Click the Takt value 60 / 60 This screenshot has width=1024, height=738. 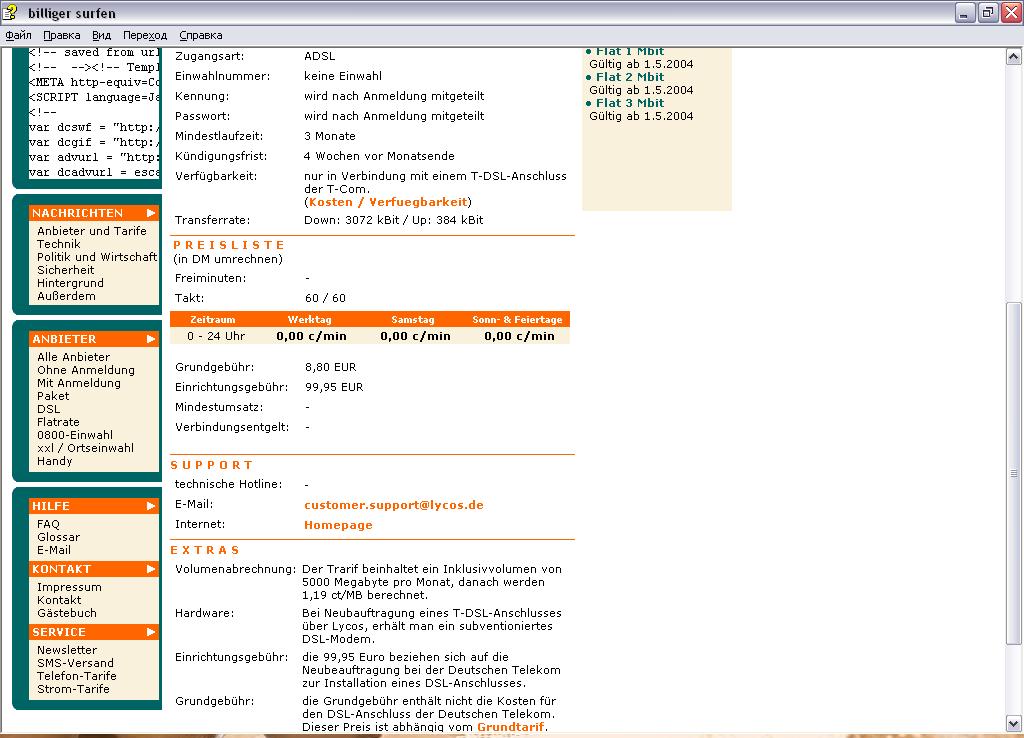click(x=325, y=298)
